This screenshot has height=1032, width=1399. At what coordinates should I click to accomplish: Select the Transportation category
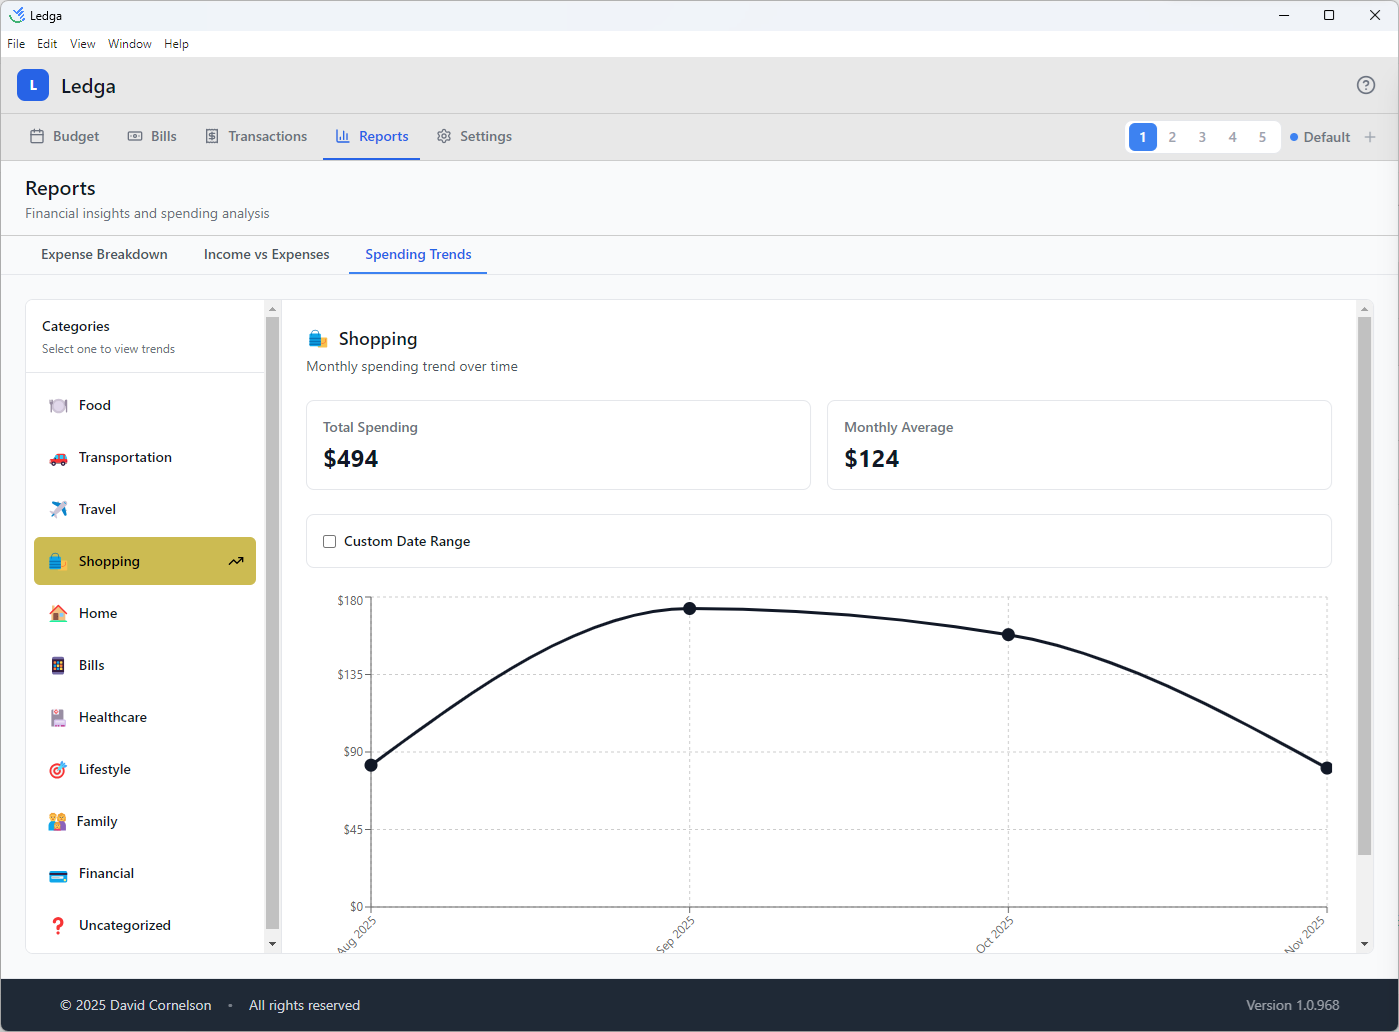tap(145, 457)
